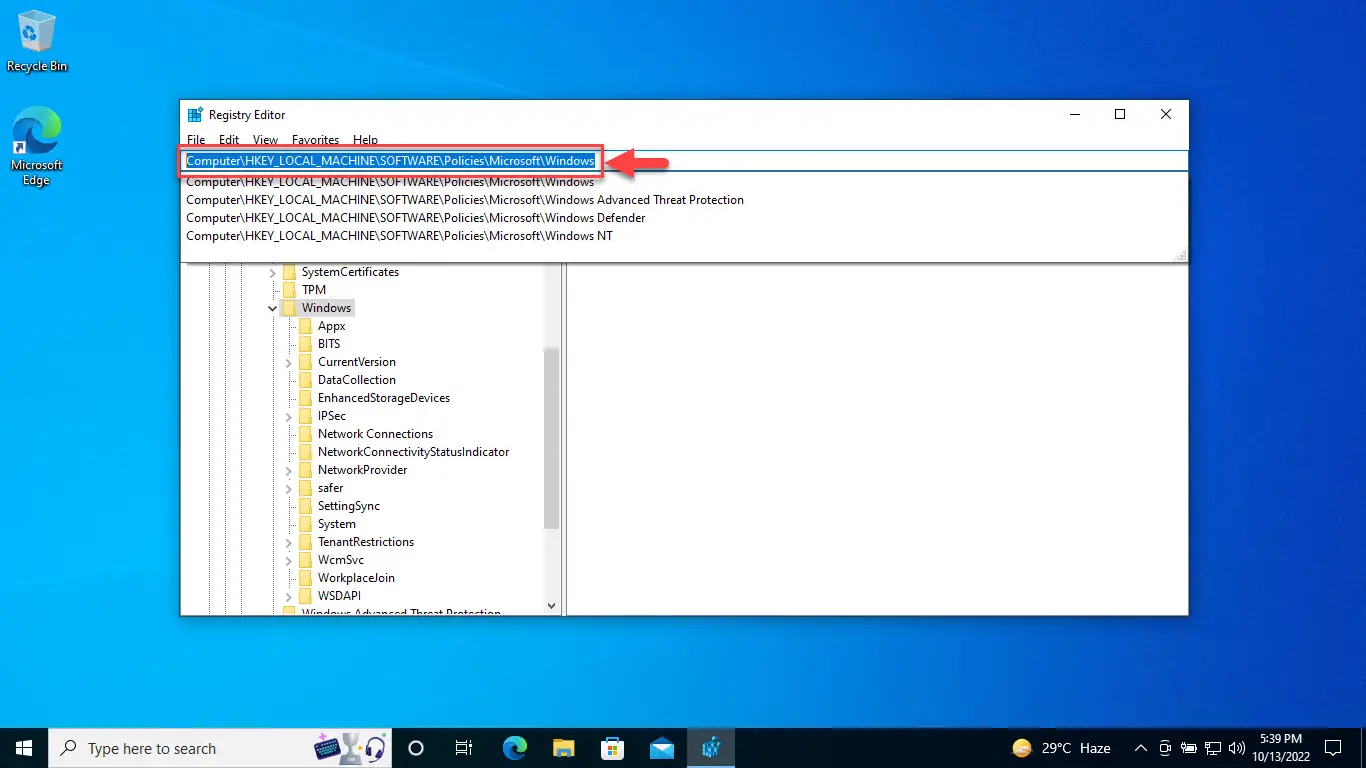
Task: Expand the SystemCertificates key
Action: tap(273, 272)
